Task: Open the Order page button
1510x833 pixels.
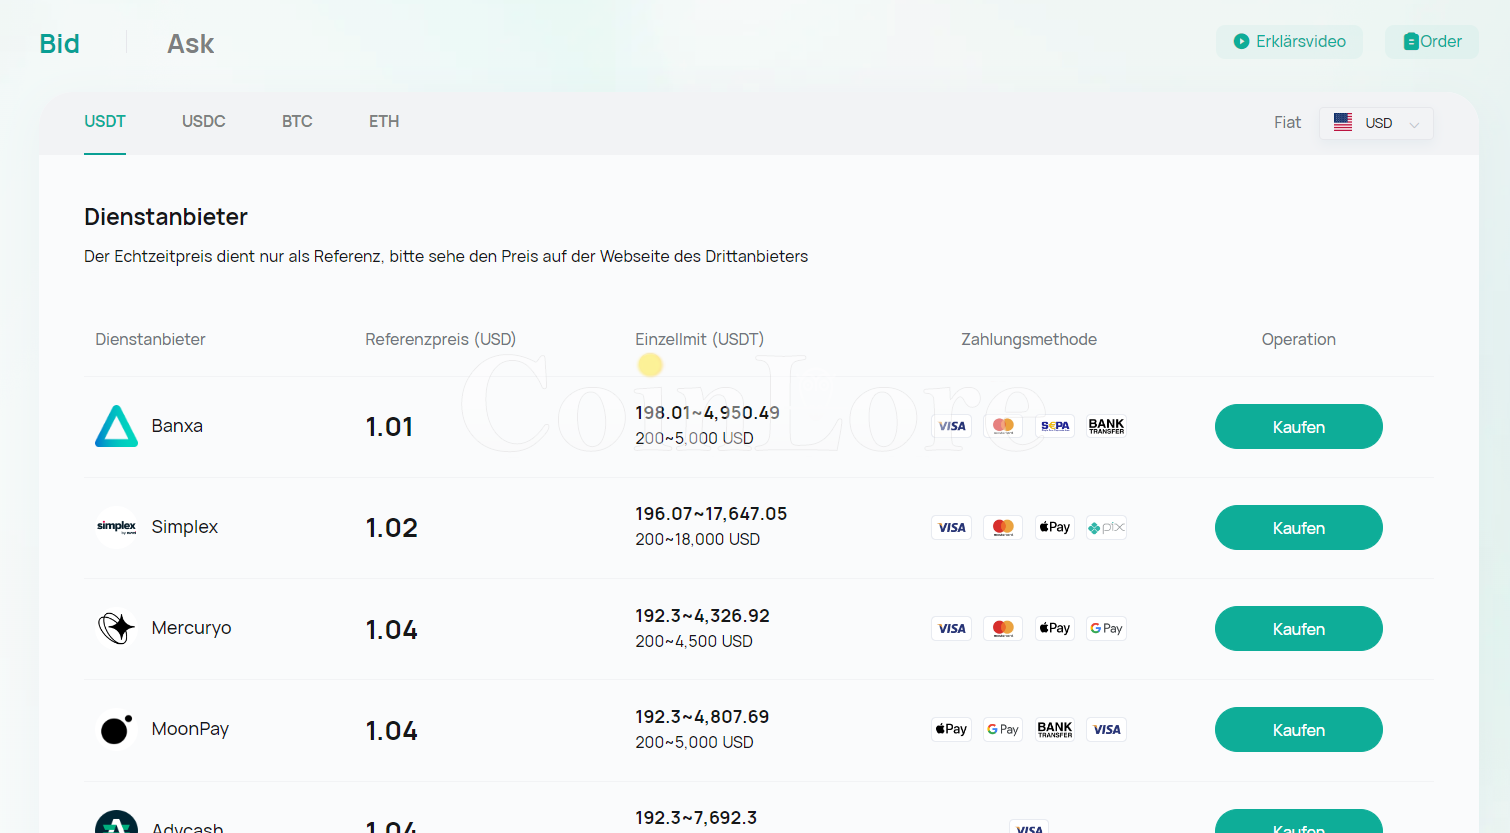Action: pos(1432,41)
